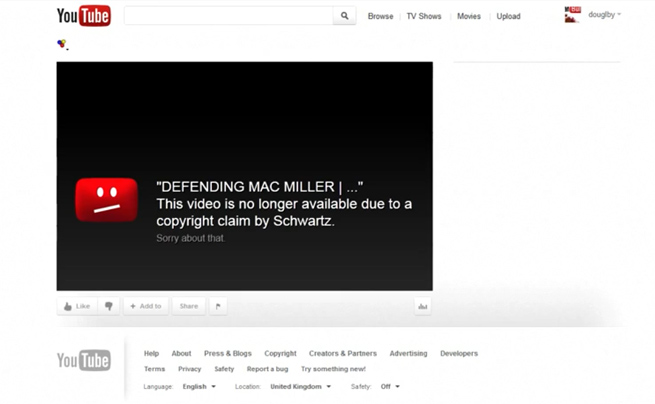
Task: Visit Creators & Partners link
Action: coord(343,353)
